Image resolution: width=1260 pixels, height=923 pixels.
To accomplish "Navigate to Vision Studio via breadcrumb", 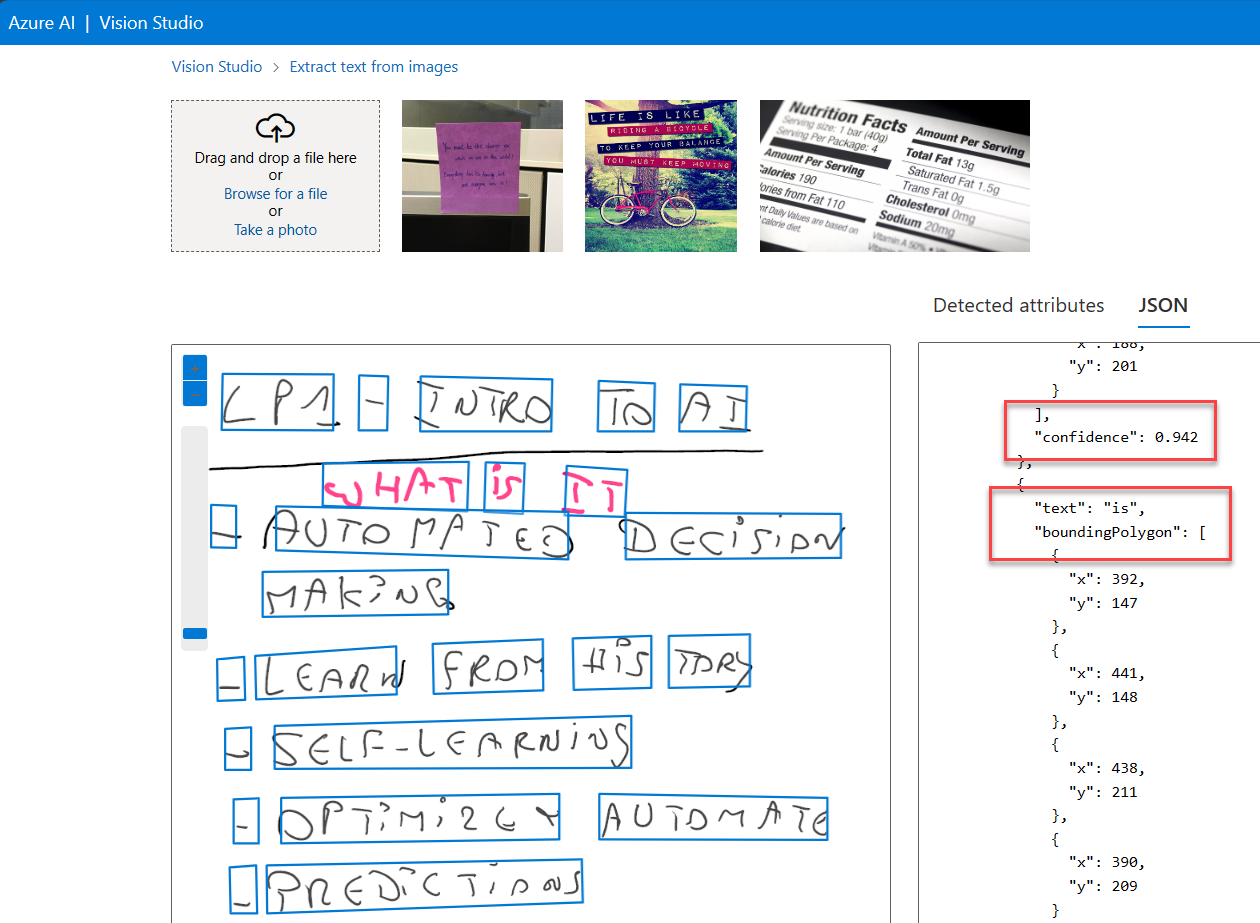I will coord(216,66).
